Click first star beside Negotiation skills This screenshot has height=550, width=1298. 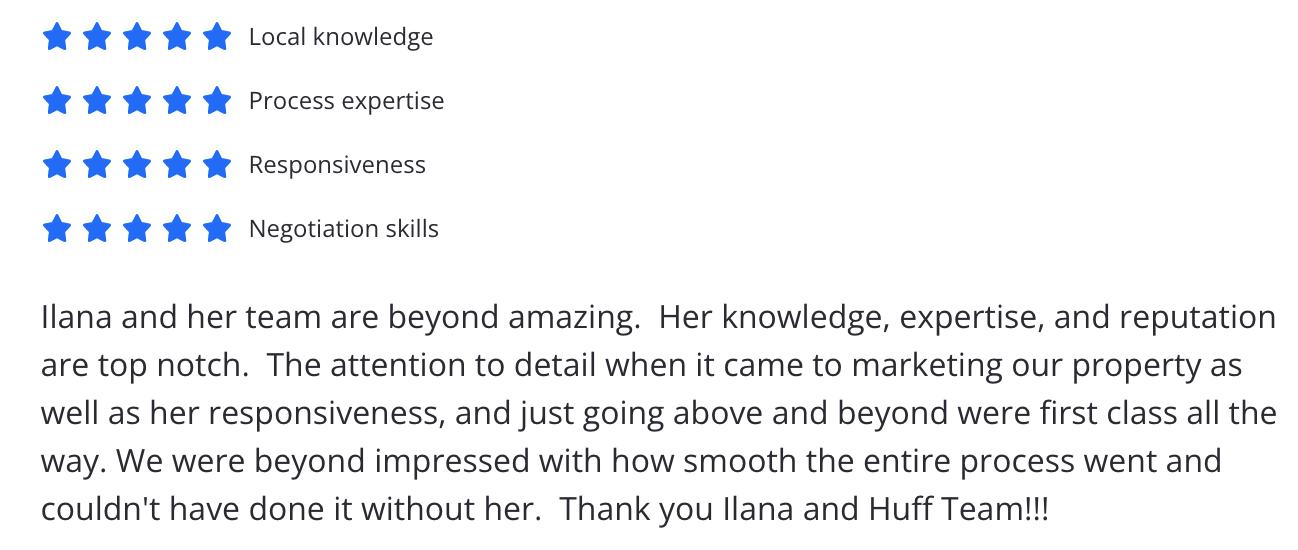pyautogui.click(x=57, y=229)
